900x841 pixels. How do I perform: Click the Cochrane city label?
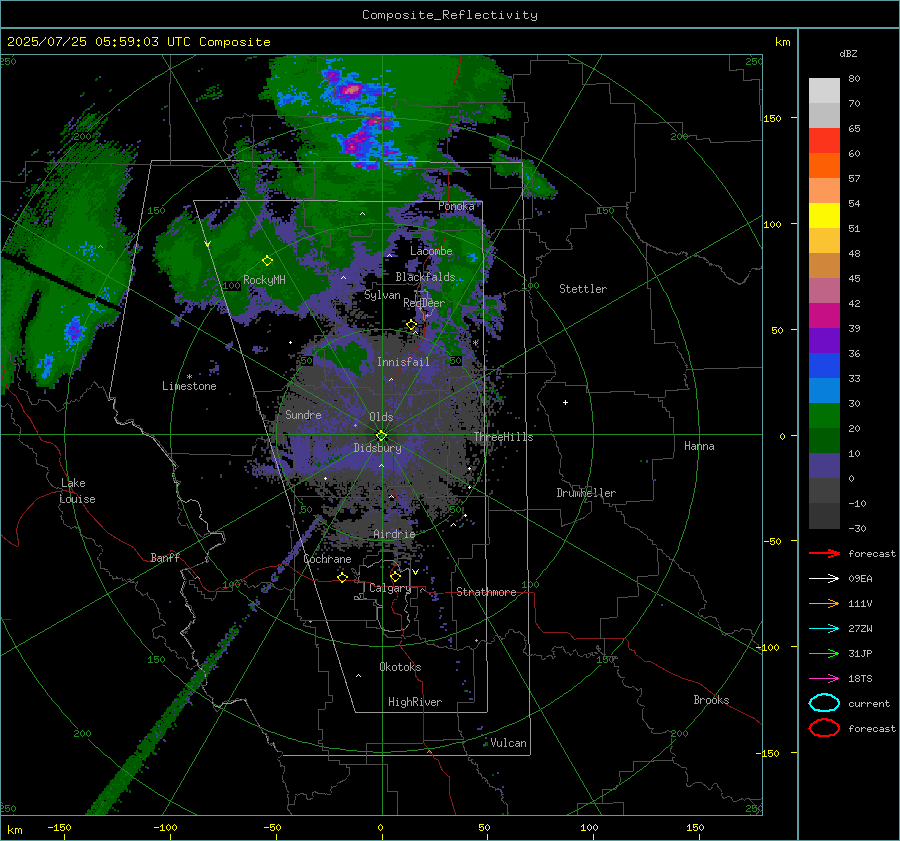coord(327,559)
